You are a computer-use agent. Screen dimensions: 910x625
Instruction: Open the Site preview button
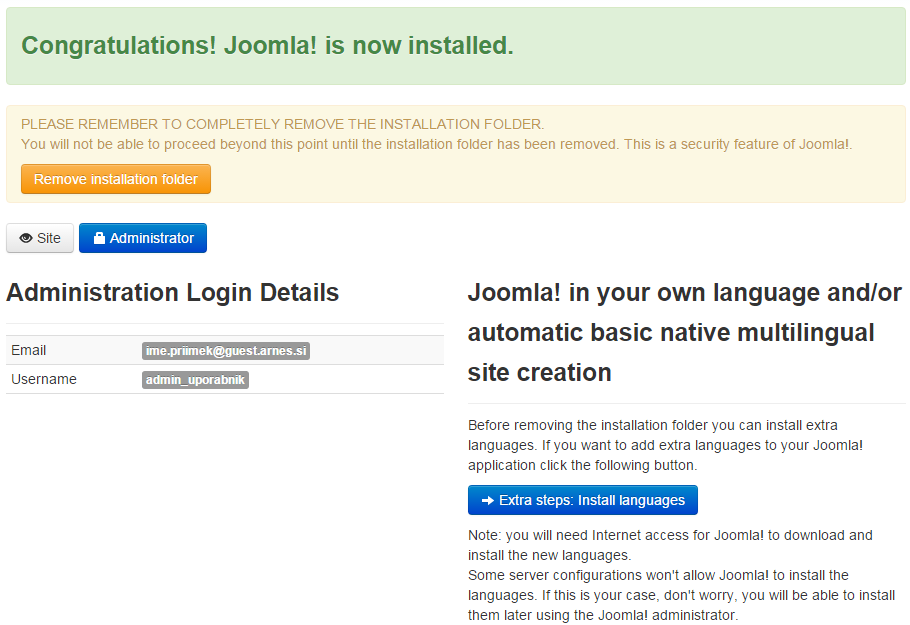tap(40, 239)
